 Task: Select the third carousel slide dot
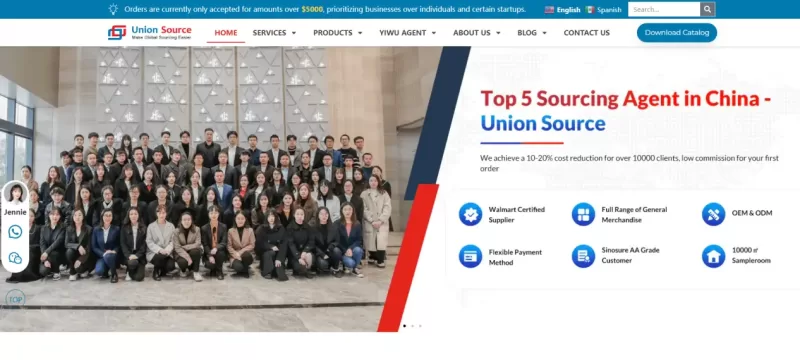[x=420, y=325]
